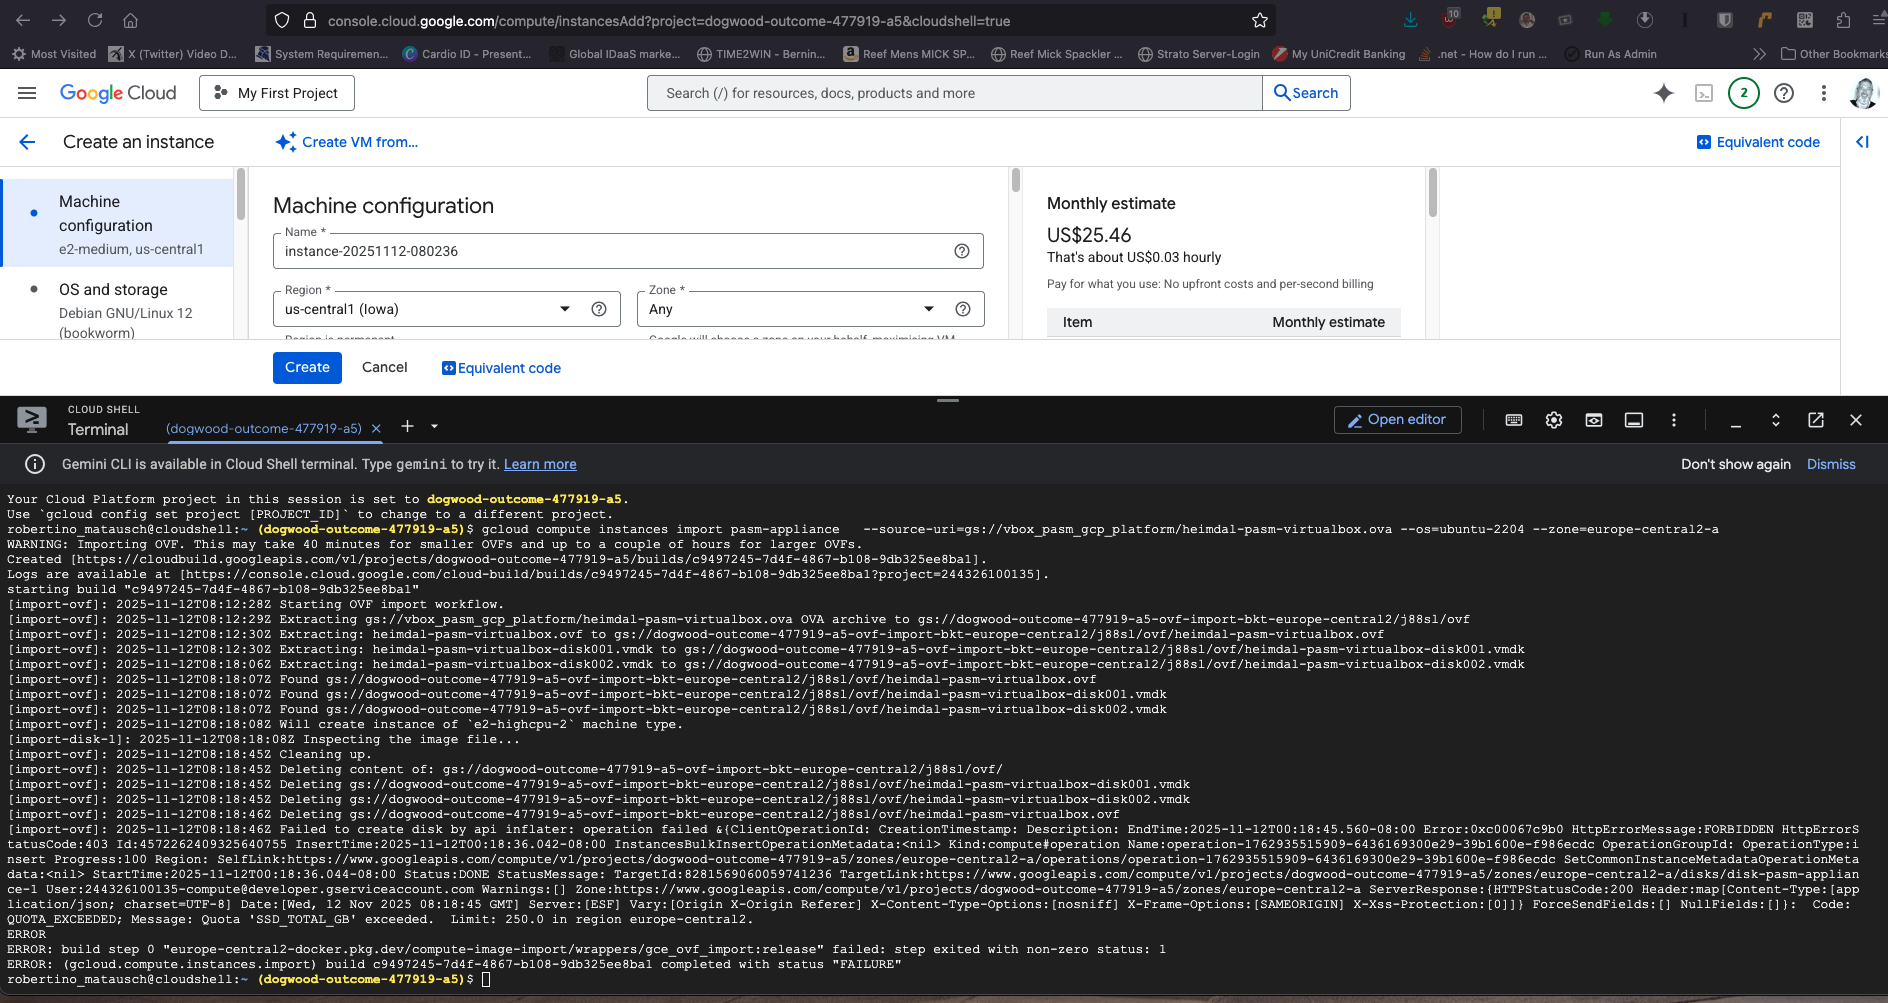Screen dimensions: 1888x1003
Task: Click Don't show again on banner
Action: pos(1736,464)
